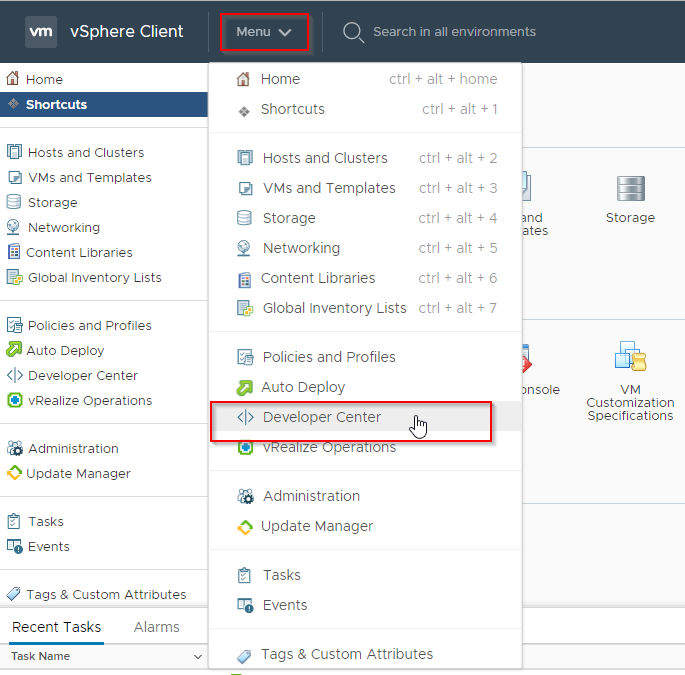Open Auto Deploy from dropdown menu
685x675 pixels.
(x=365, y=387)
